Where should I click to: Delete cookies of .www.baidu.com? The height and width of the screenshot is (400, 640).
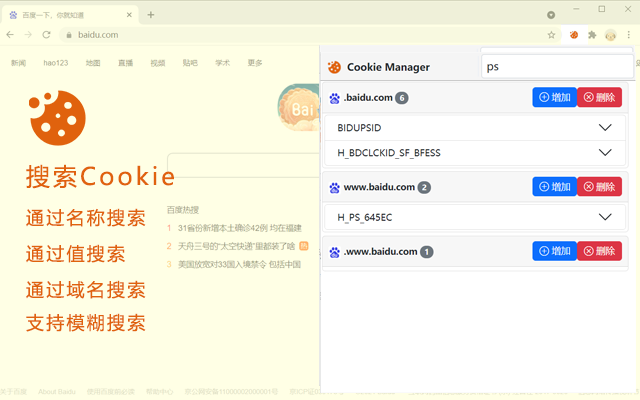(599, 251)
